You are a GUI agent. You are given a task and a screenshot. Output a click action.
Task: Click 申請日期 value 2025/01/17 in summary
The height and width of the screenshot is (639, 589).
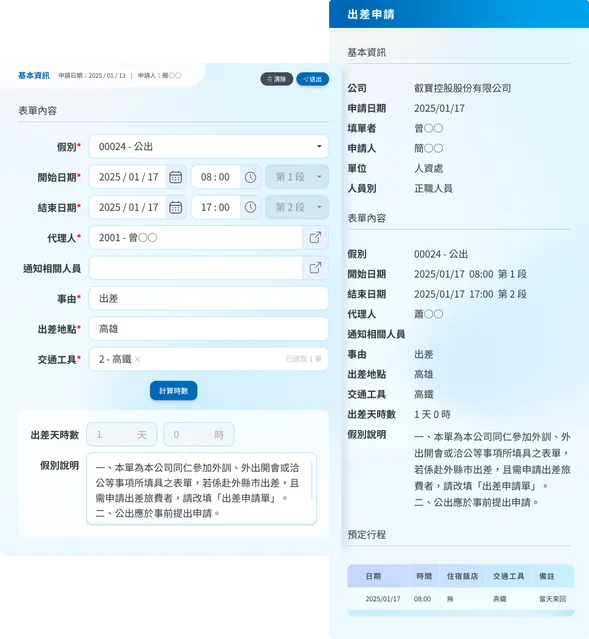click(x=439, y=108)
